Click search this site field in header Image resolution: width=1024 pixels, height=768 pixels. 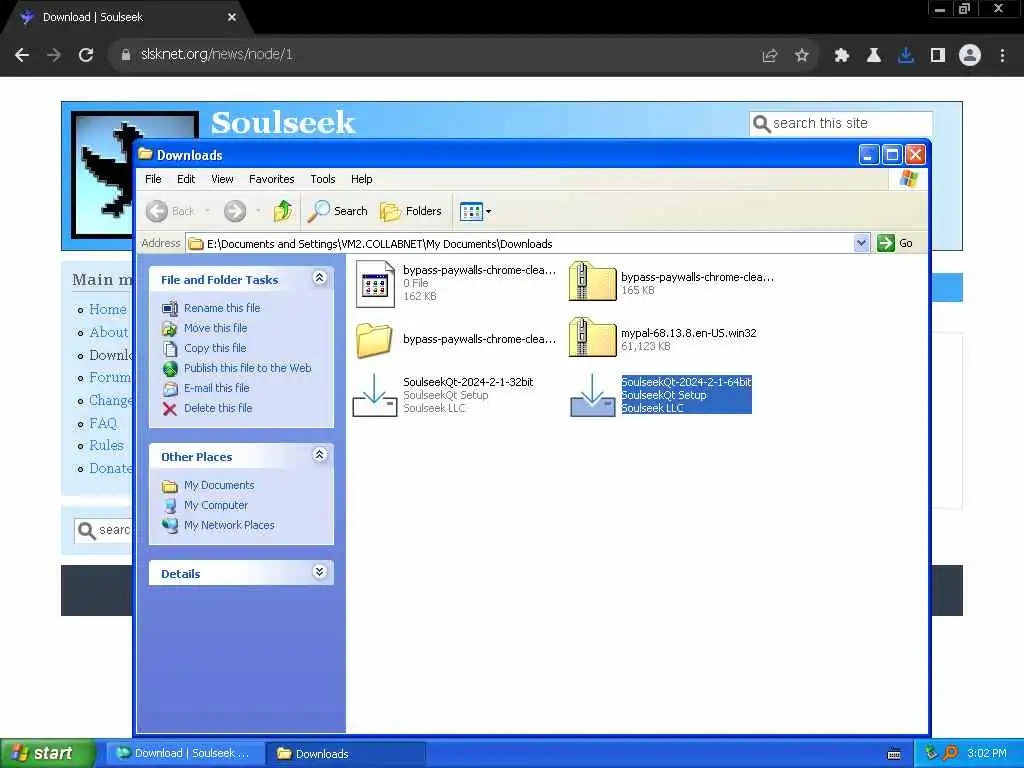click(x=841, y=123)
